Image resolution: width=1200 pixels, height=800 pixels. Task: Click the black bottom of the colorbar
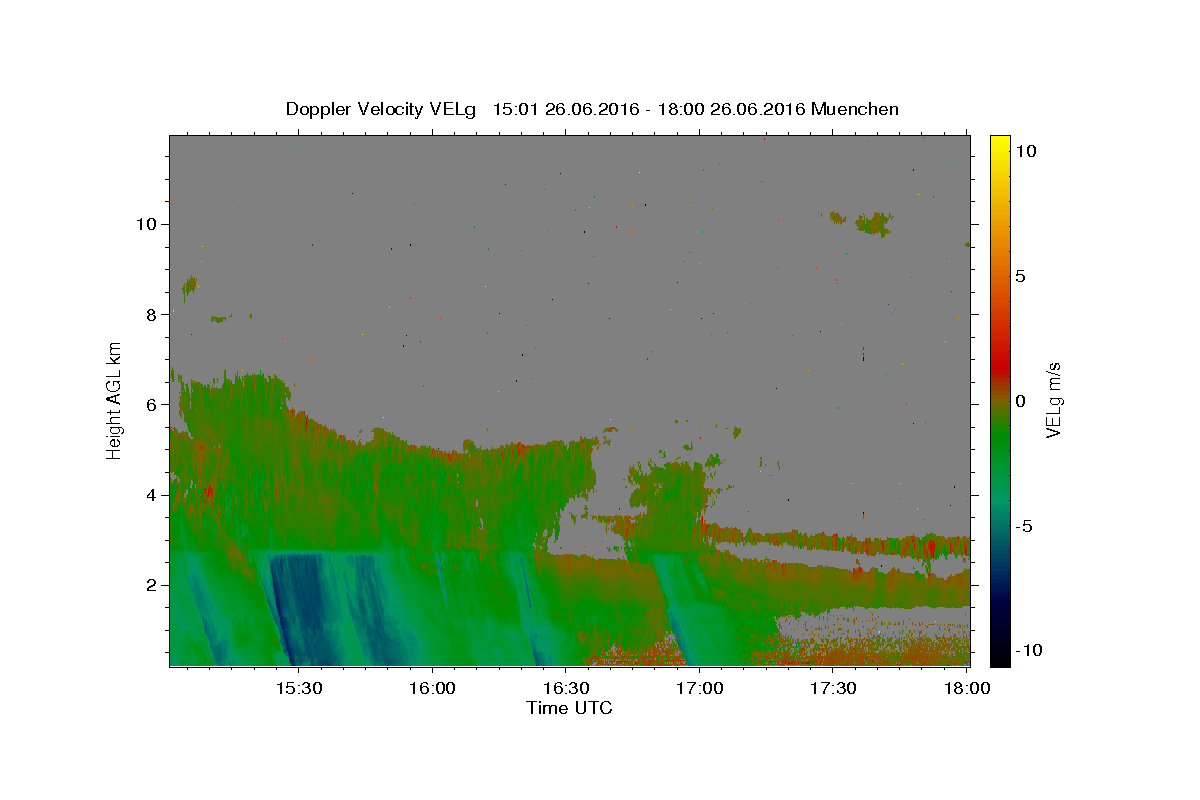click(1000, 659)
